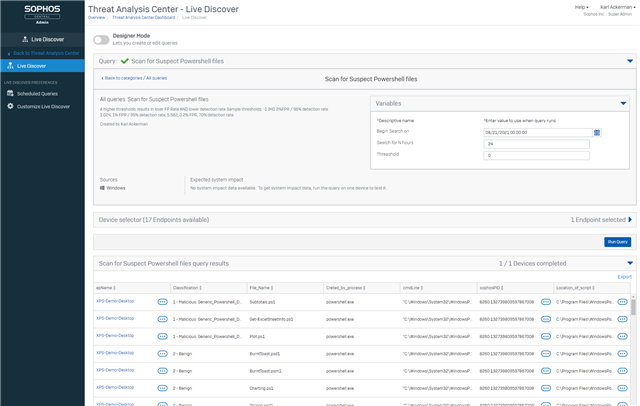640x406 pixels.
Task: Click the Begin Search on date field
Action: tap(538, 133)
